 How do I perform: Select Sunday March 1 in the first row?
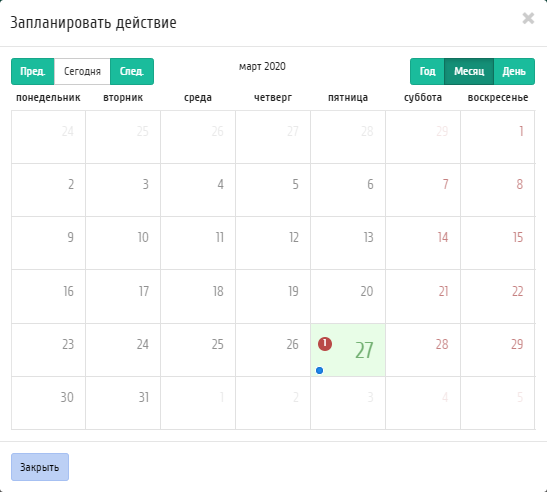click(497, 137)
